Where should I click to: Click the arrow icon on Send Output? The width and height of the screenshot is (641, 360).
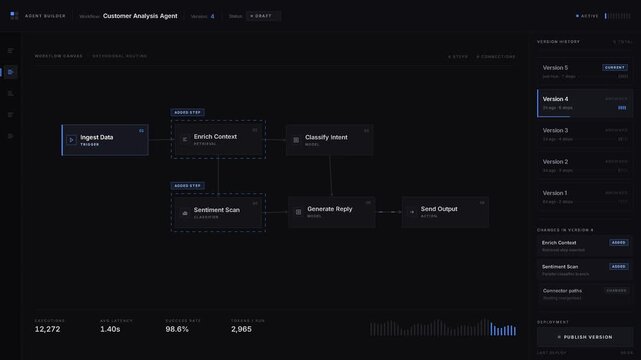point(412,212)
